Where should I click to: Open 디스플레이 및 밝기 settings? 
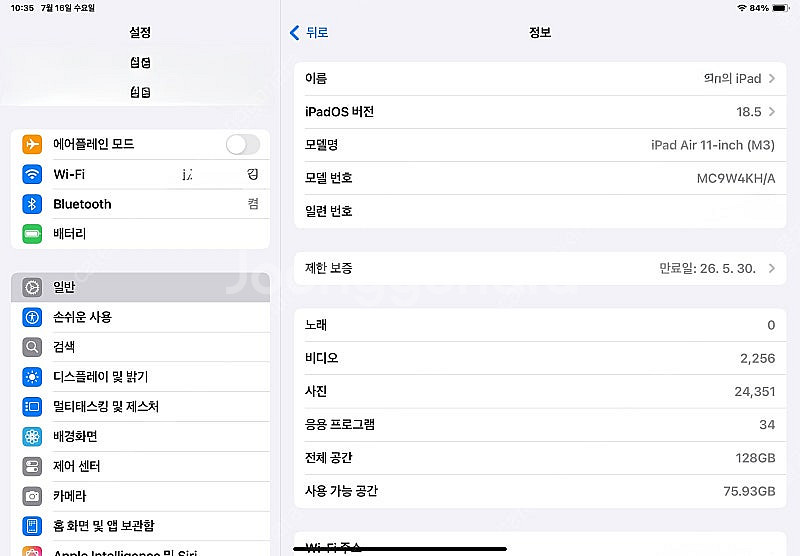coord(140,377)
